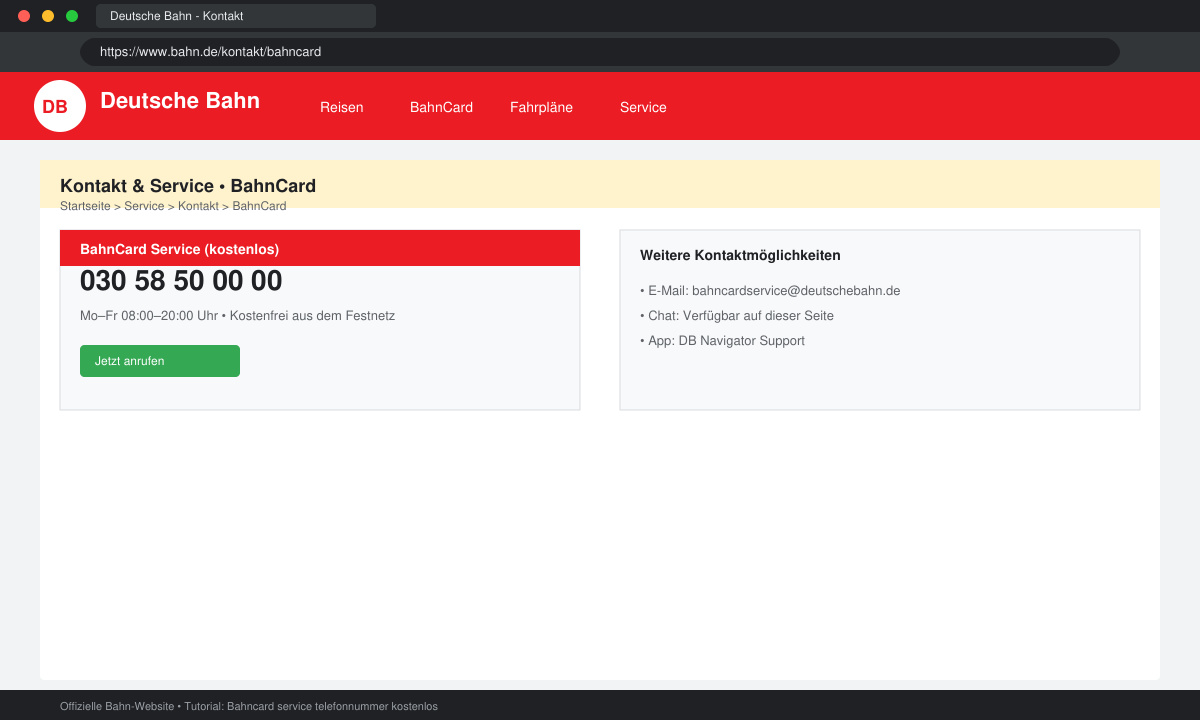Click the phone number 030 58 50 00 00
The image size is (1200, 720).
pyautogui.click(x=181, y=281)
